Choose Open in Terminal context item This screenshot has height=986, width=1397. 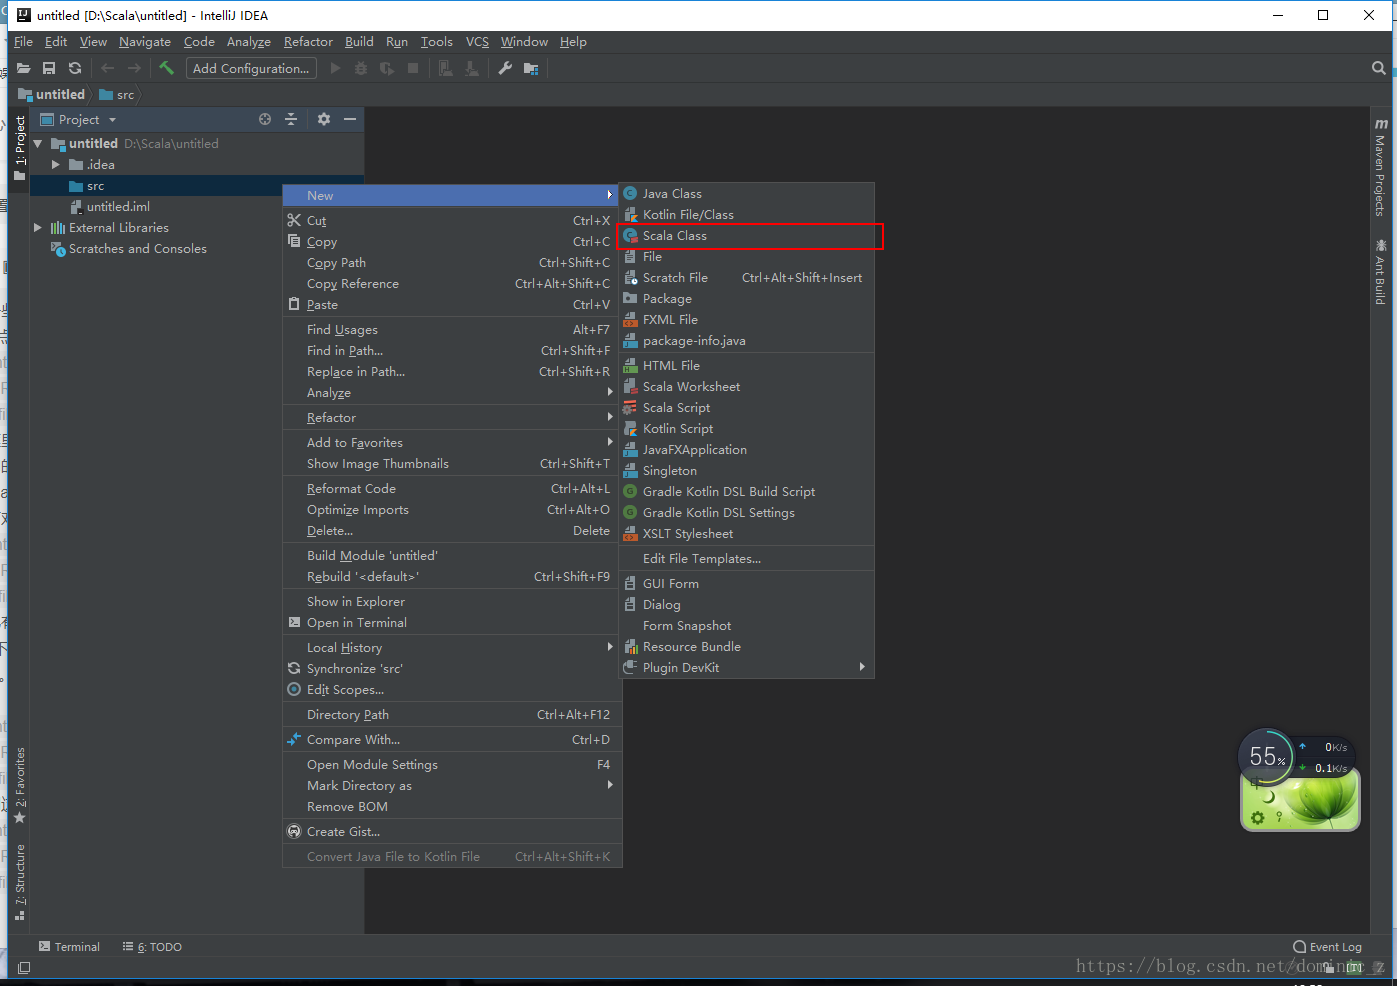[x=452, y=623]
